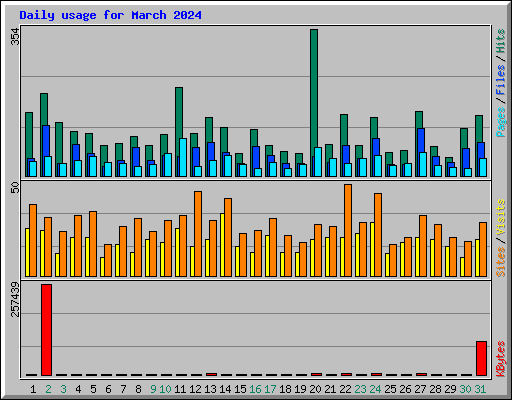Image resolution: width=512 pixels, height=400 pixels.
Task: Click the green day label 24
Action: pyautogui.click(x=375, y=389)
